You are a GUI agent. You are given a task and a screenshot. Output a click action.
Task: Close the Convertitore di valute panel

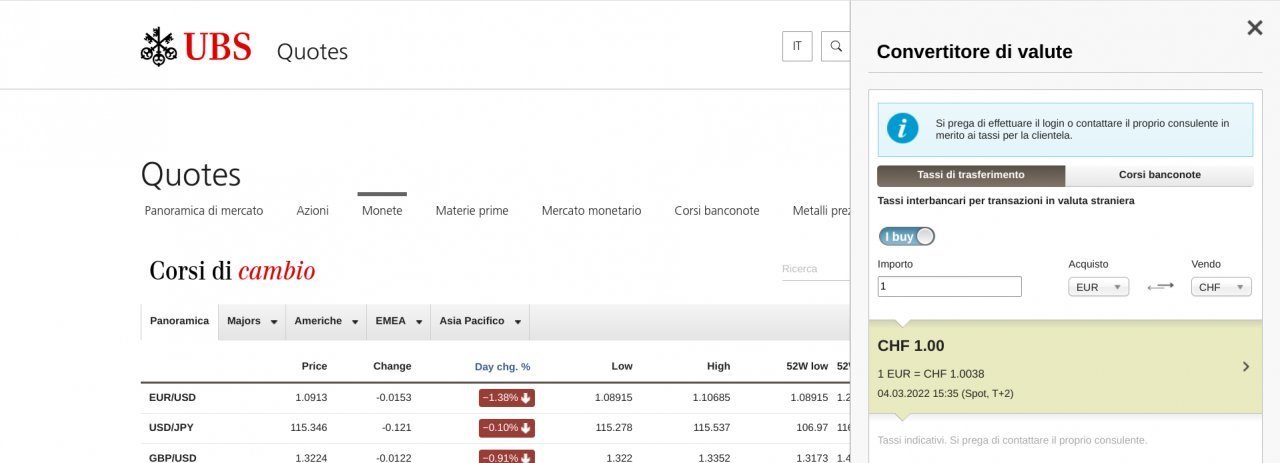pos(1254,28)
